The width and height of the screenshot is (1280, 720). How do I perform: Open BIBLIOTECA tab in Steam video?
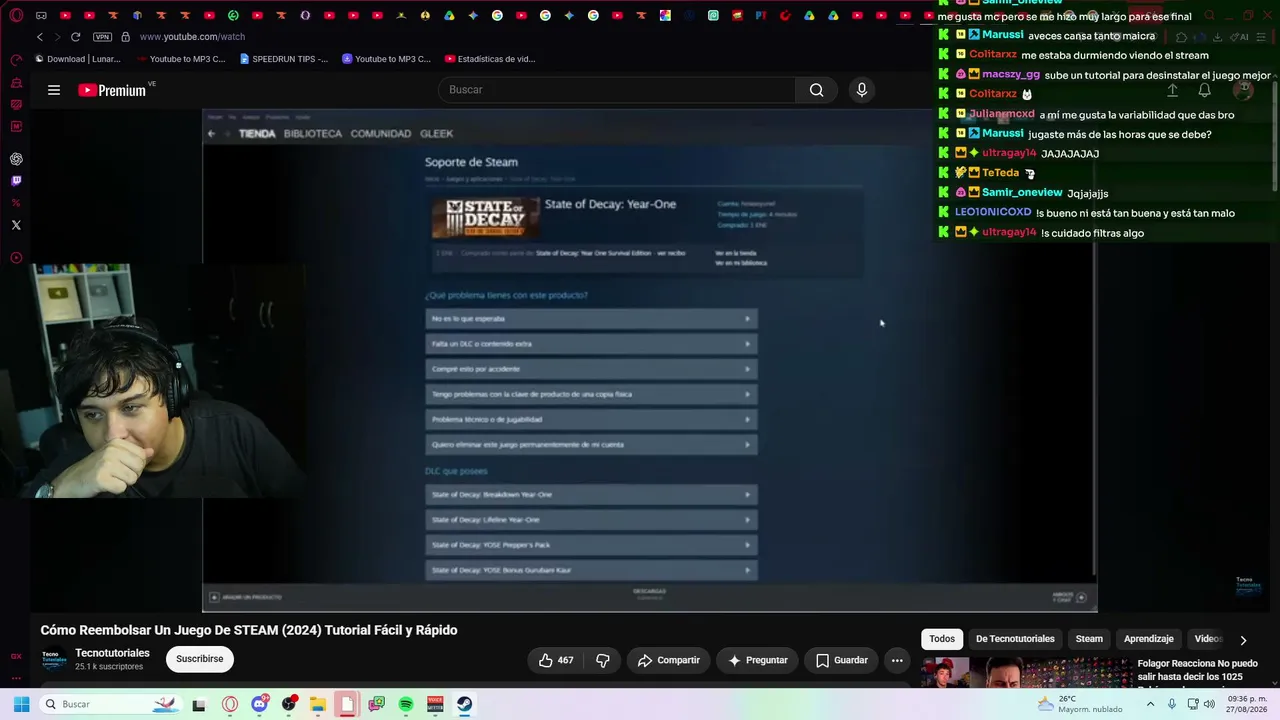pos(313,134)
